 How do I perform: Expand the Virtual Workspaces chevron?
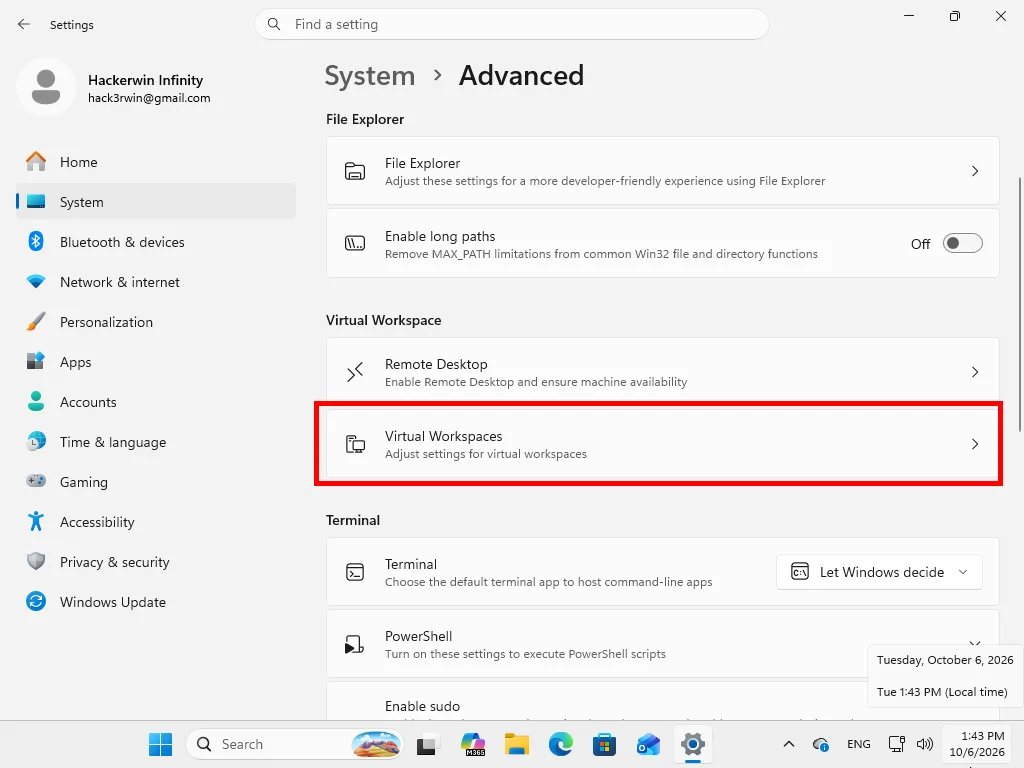pyautogui.click(x=974, y=444)
